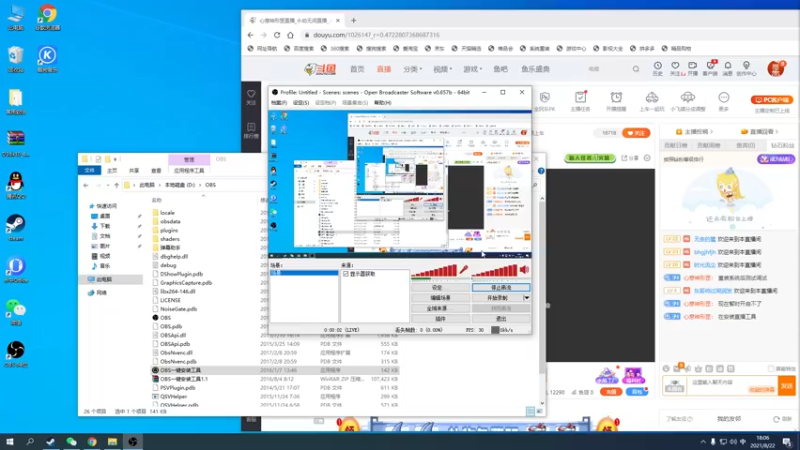Open the WinRAR archive desktop icon
800x450 pixels.
16,143
